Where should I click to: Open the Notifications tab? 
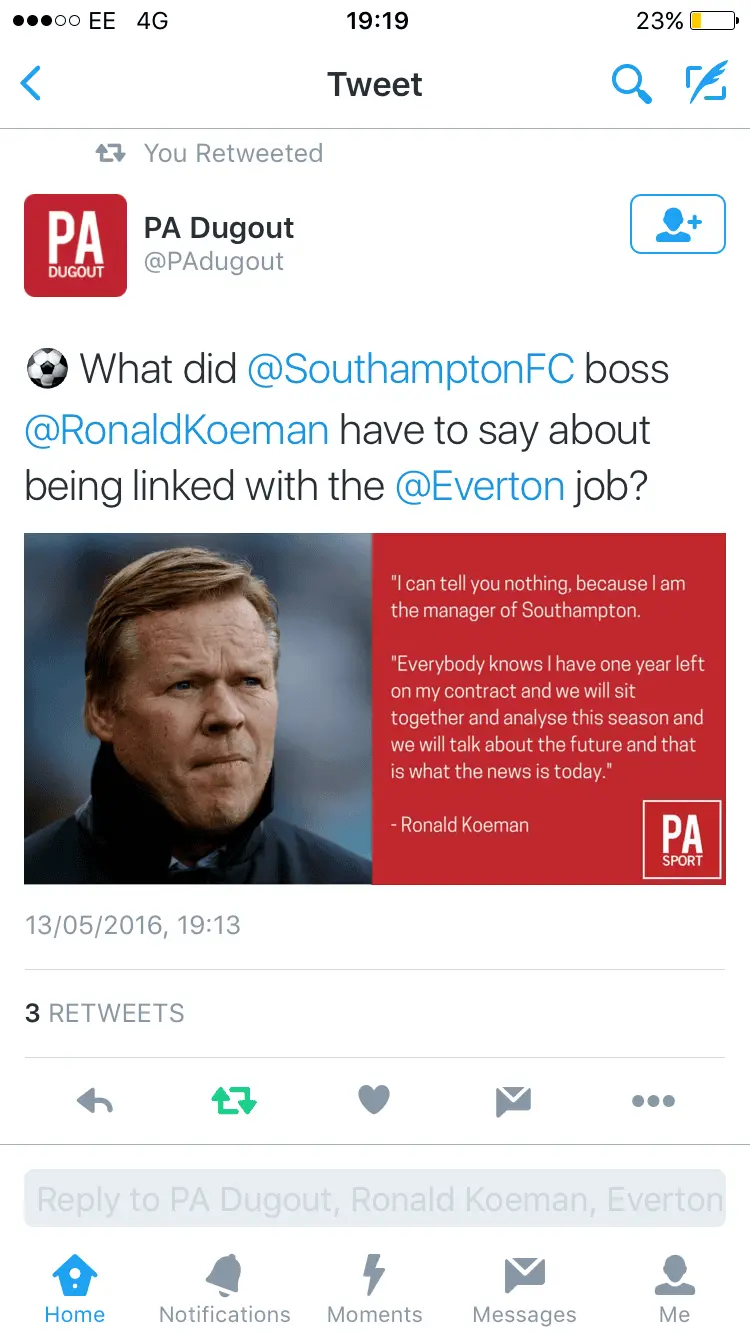[225, 1290]
